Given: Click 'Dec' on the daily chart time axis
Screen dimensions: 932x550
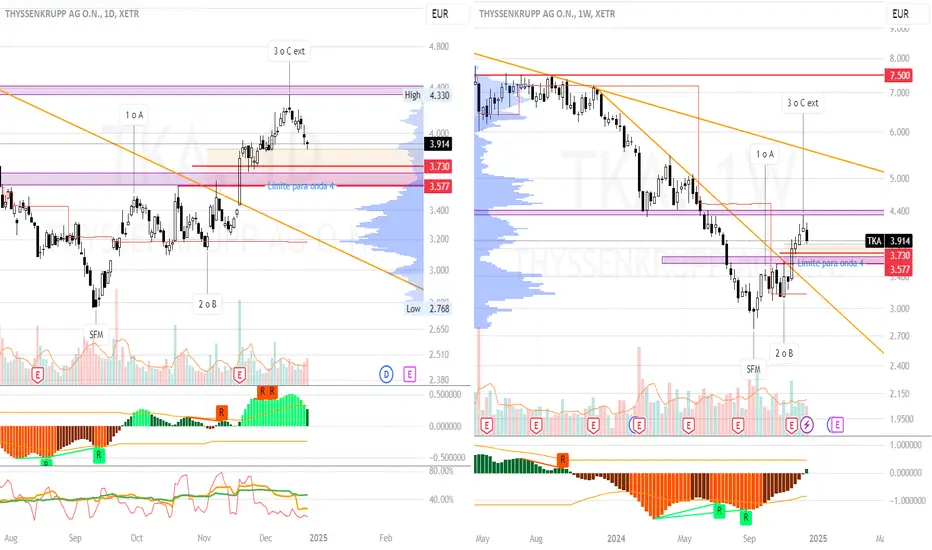Looking at the screenshot, I should pos(265,538).
